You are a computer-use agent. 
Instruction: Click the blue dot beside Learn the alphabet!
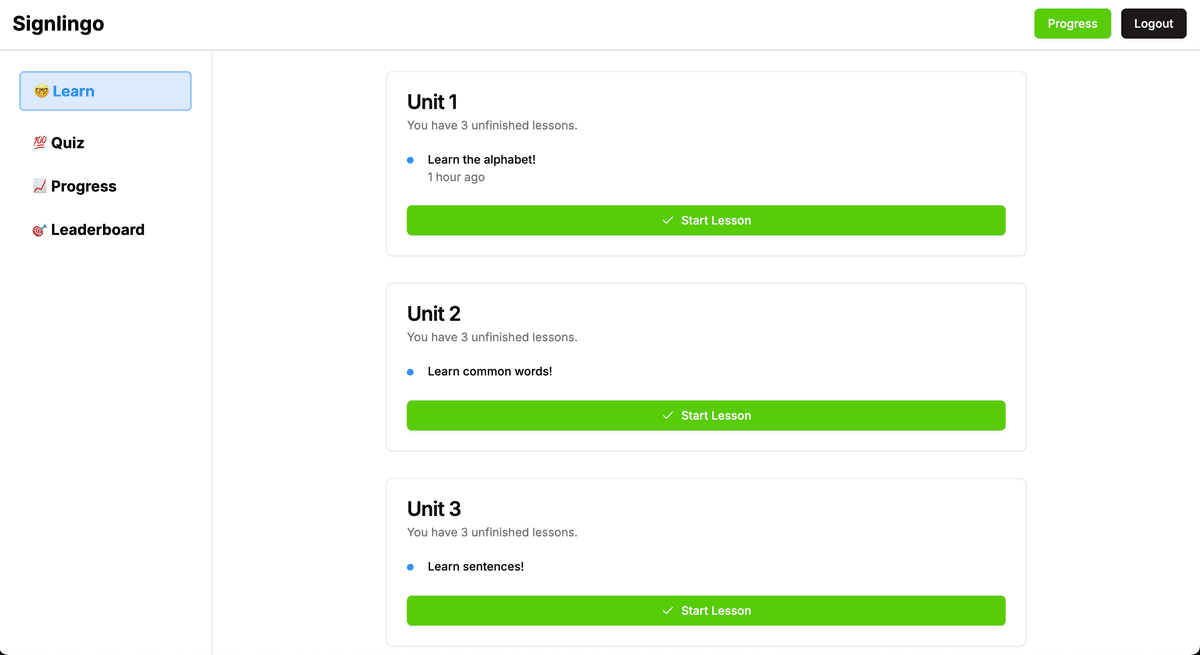[x=410, y=159]
